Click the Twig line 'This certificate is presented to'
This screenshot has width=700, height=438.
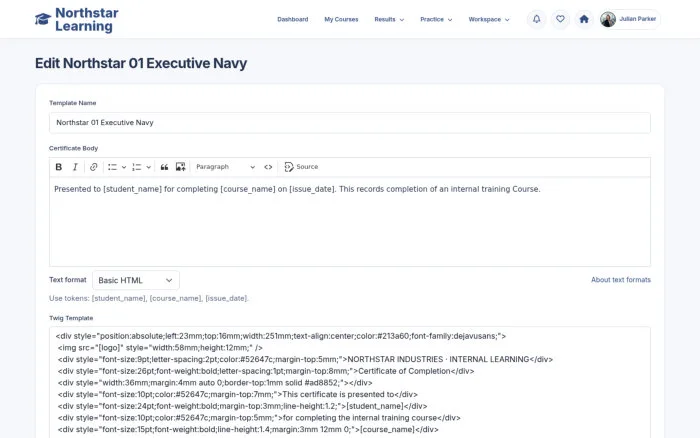tap(238, 395)
